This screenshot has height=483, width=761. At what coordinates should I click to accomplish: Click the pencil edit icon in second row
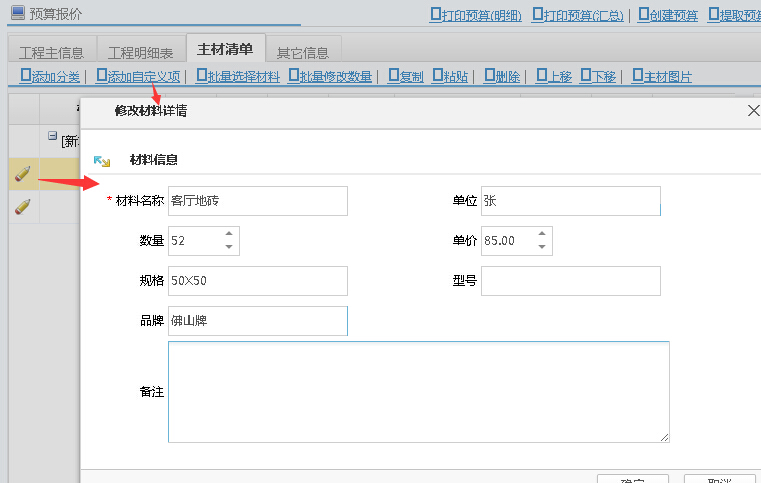pyautogui.click(x=22, y=207)
